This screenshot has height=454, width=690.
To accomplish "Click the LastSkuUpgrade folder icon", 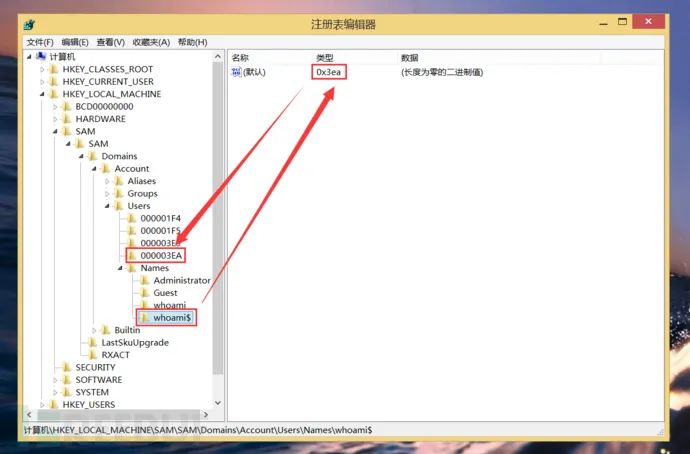I will click(x=92, y=342).
